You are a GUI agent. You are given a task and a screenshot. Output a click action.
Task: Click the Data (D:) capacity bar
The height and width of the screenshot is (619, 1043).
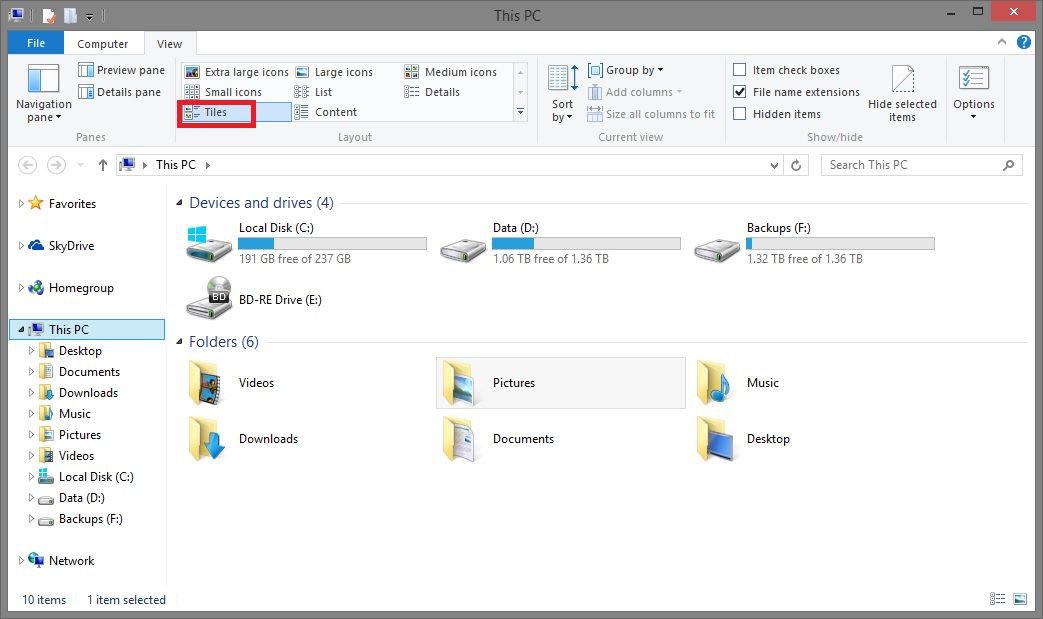click(x=586, y=244)
